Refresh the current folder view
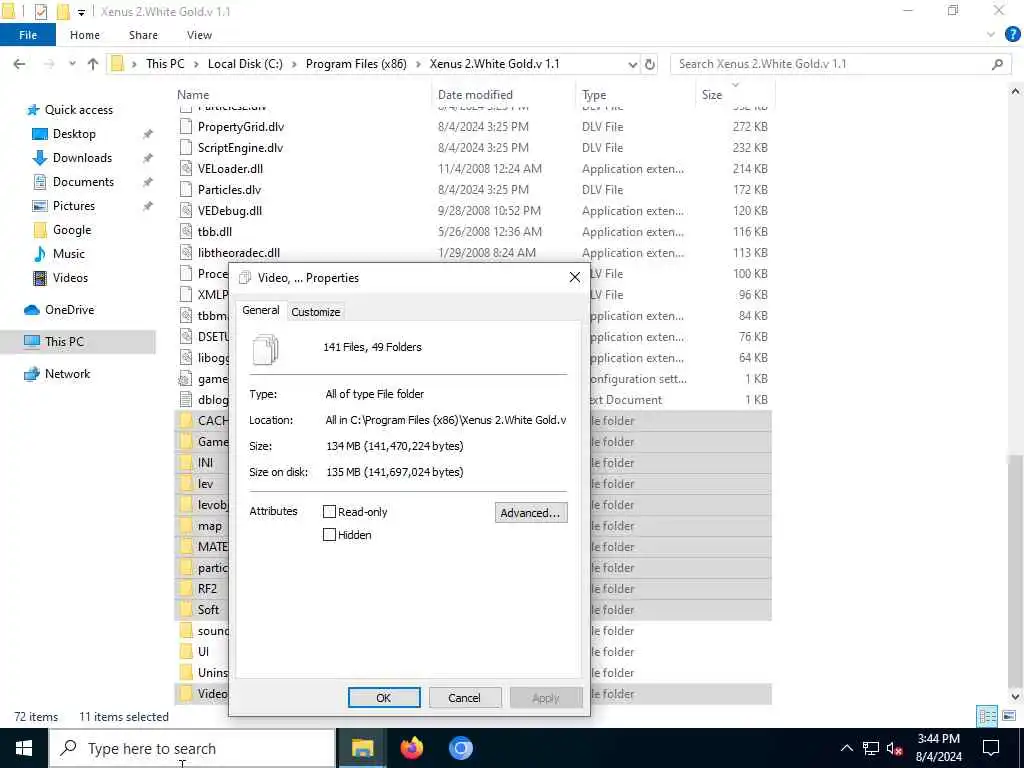Image resolution: width=1024 pixels, height=768 pixels. [650, 64]
